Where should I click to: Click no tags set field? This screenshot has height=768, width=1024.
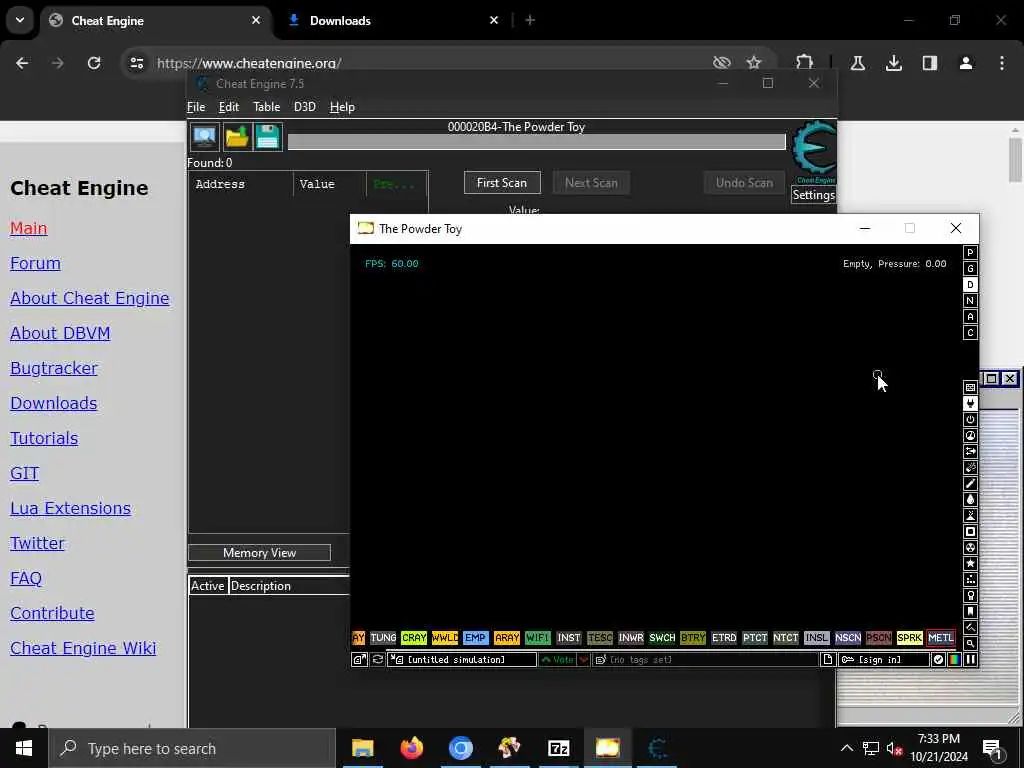click(705, 660)
